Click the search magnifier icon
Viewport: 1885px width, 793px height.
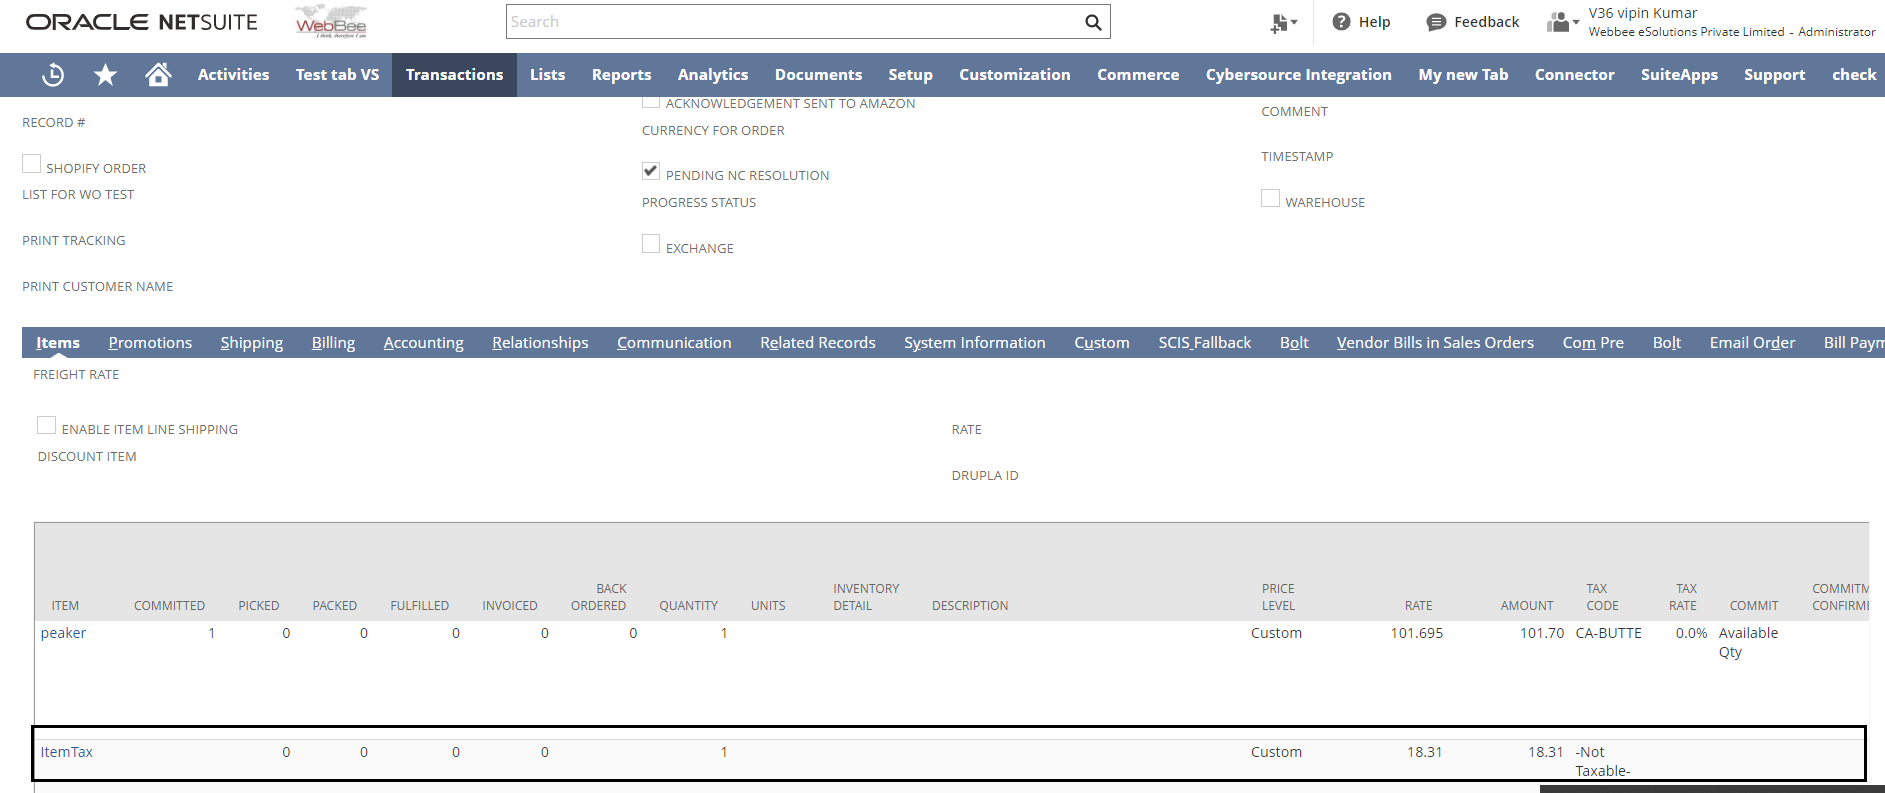(x=1093, y=22)
